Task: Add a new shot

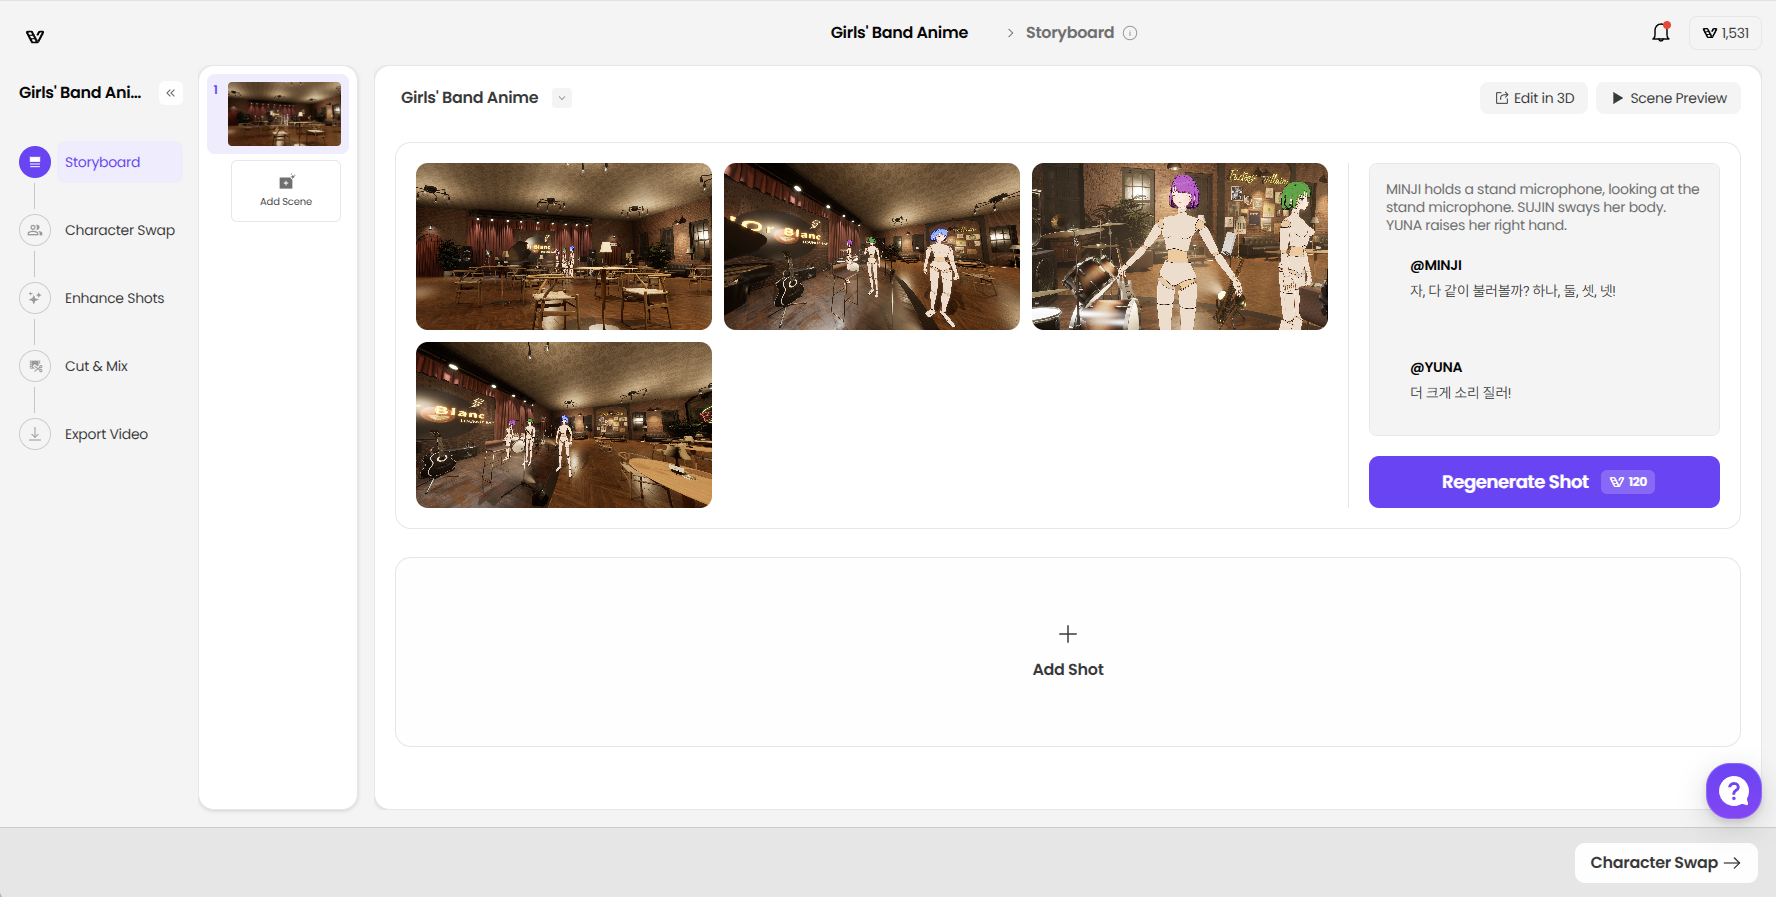Action: (x=1068, y=652)
